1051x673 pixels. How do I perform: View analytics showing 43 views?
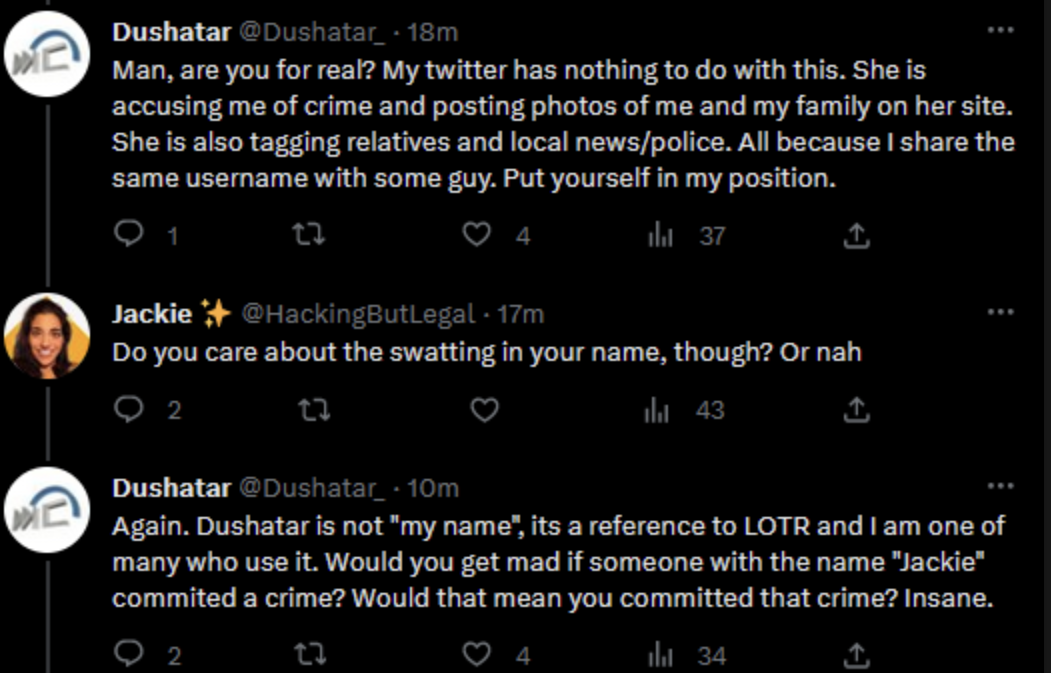(656, 411)
